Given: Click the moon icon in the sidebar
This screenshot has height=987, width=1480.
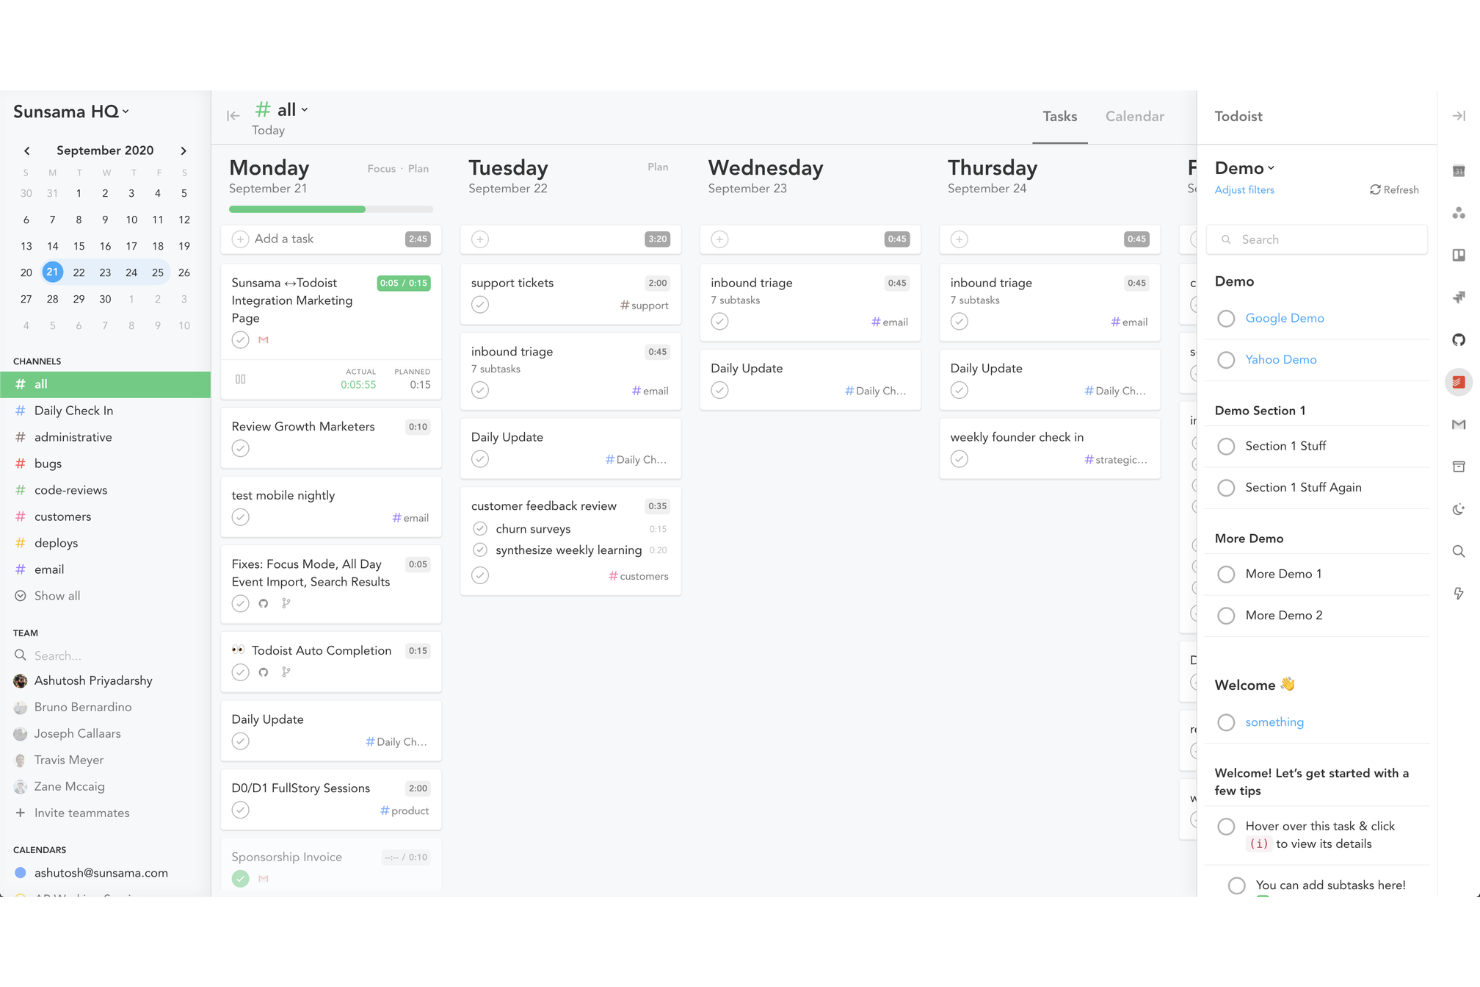Looking at the screenshot, I should point(1459,509).
